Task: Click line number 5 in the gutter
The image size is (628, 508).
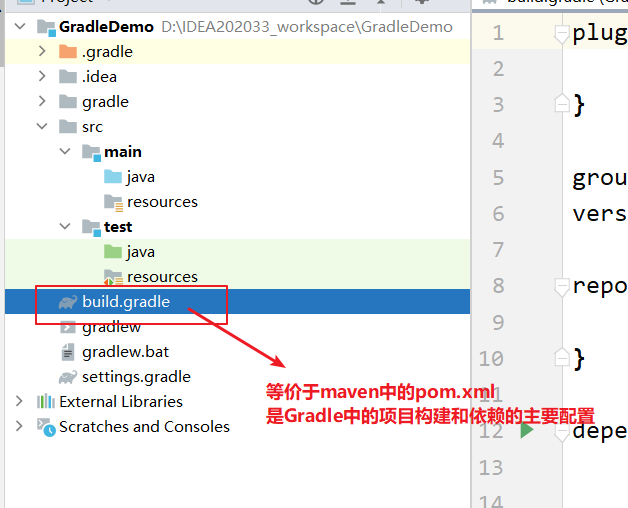Action: (x=498, y=177)
